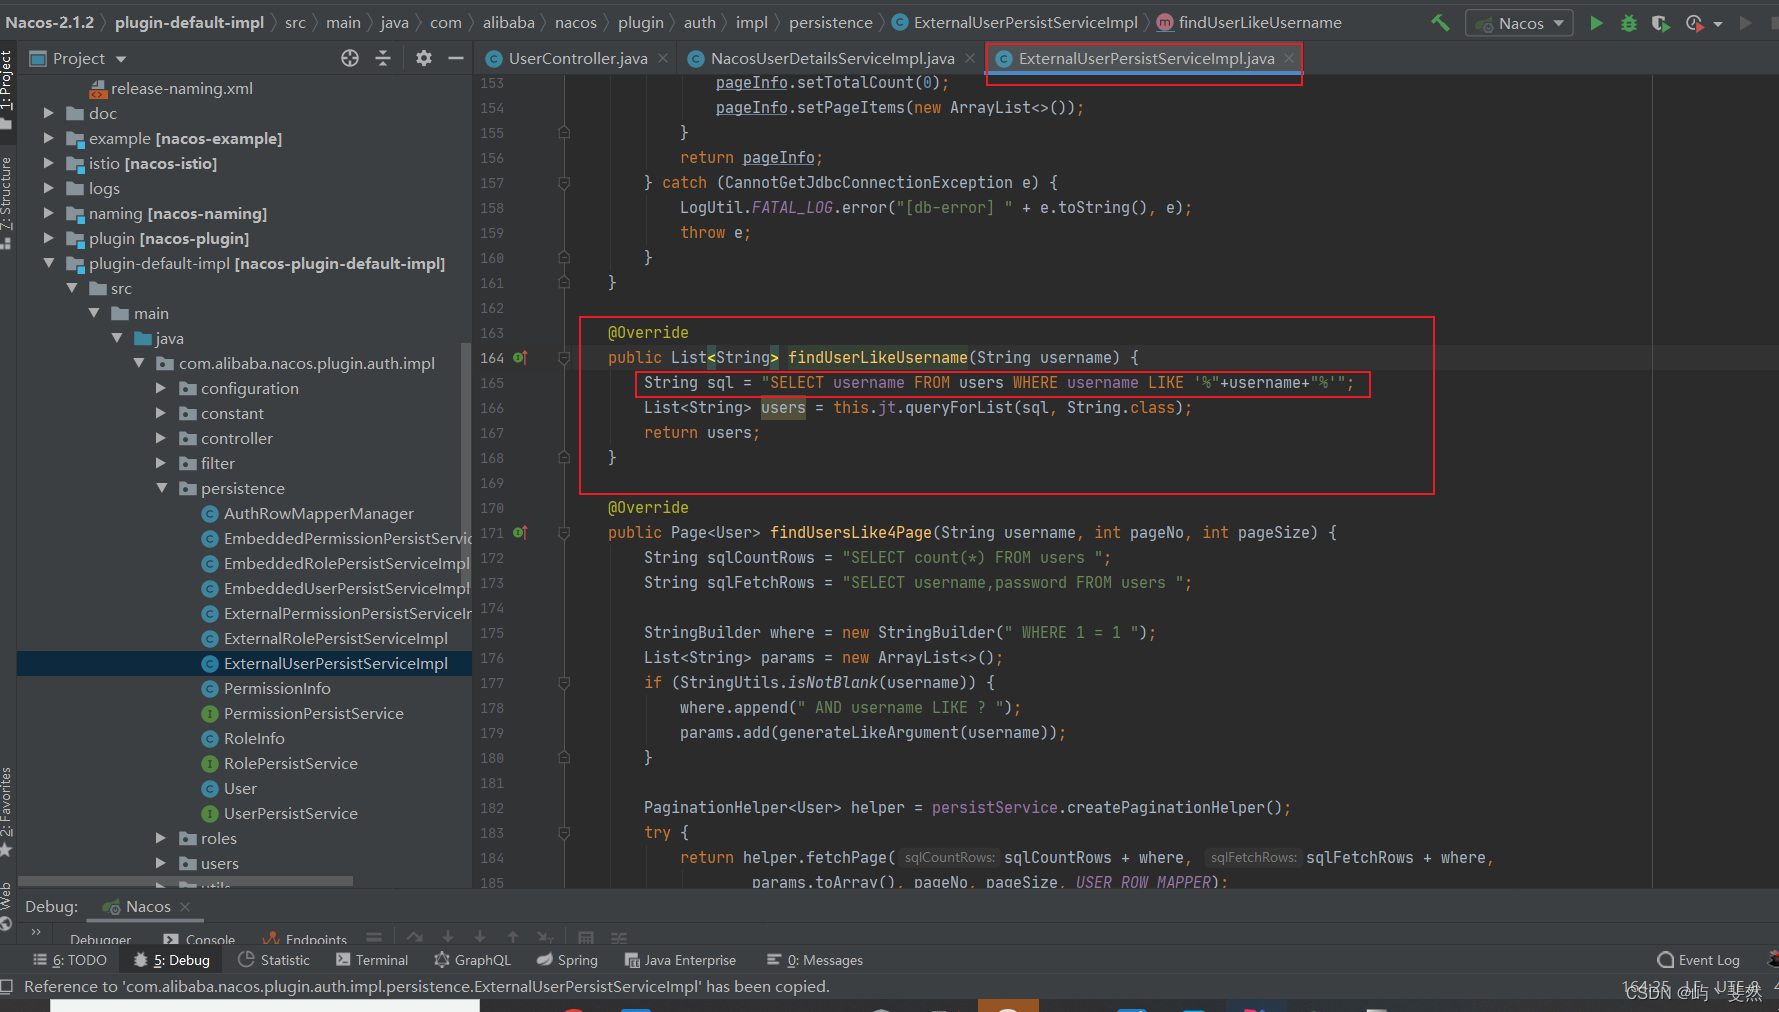Viewport: 1779px width, 1012px height.
Task: Open the Spring tool window
Action: point(567,960)
